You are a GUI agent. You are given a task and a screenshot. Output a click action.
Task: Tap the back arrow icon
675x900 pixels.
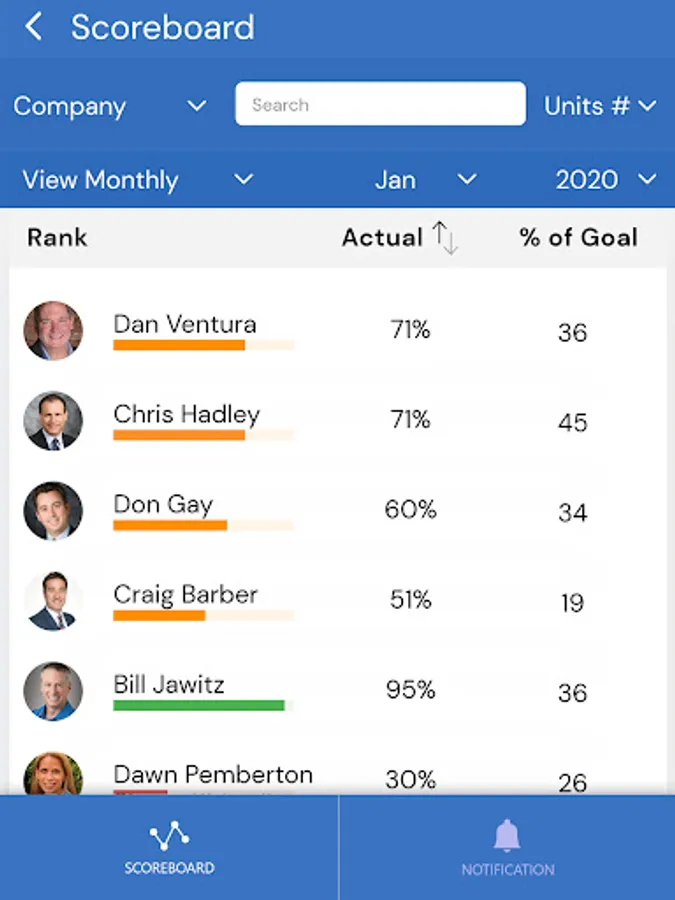pos(34,27)
